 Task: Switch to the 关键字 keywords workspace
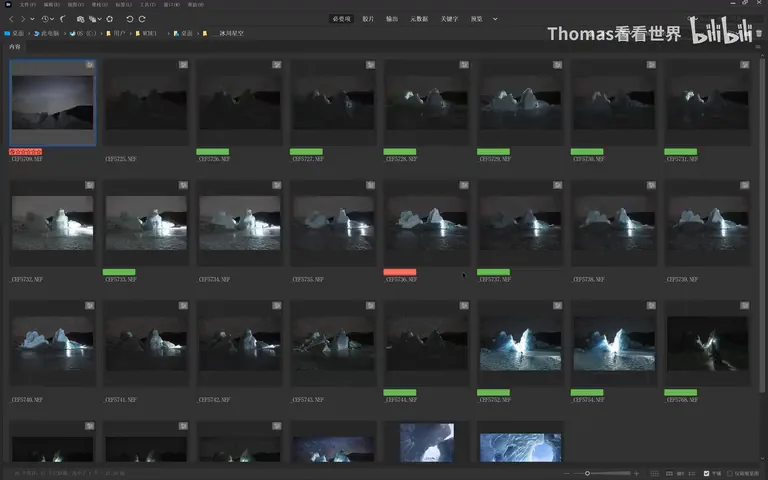pyautogui.click(x=449, y=19)
